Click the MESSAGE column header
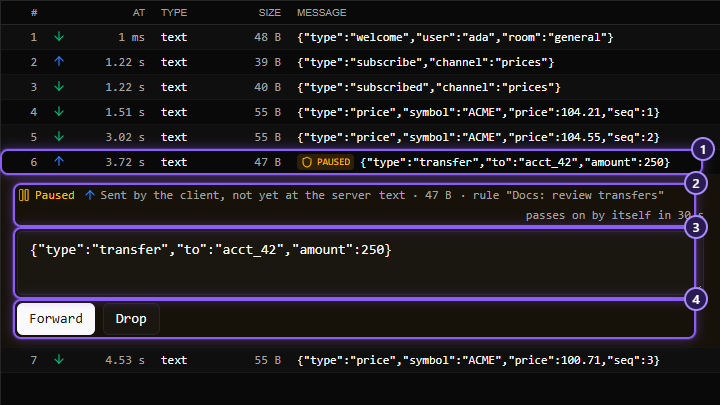This screenshot has height=405, width=720. point(321,13)
